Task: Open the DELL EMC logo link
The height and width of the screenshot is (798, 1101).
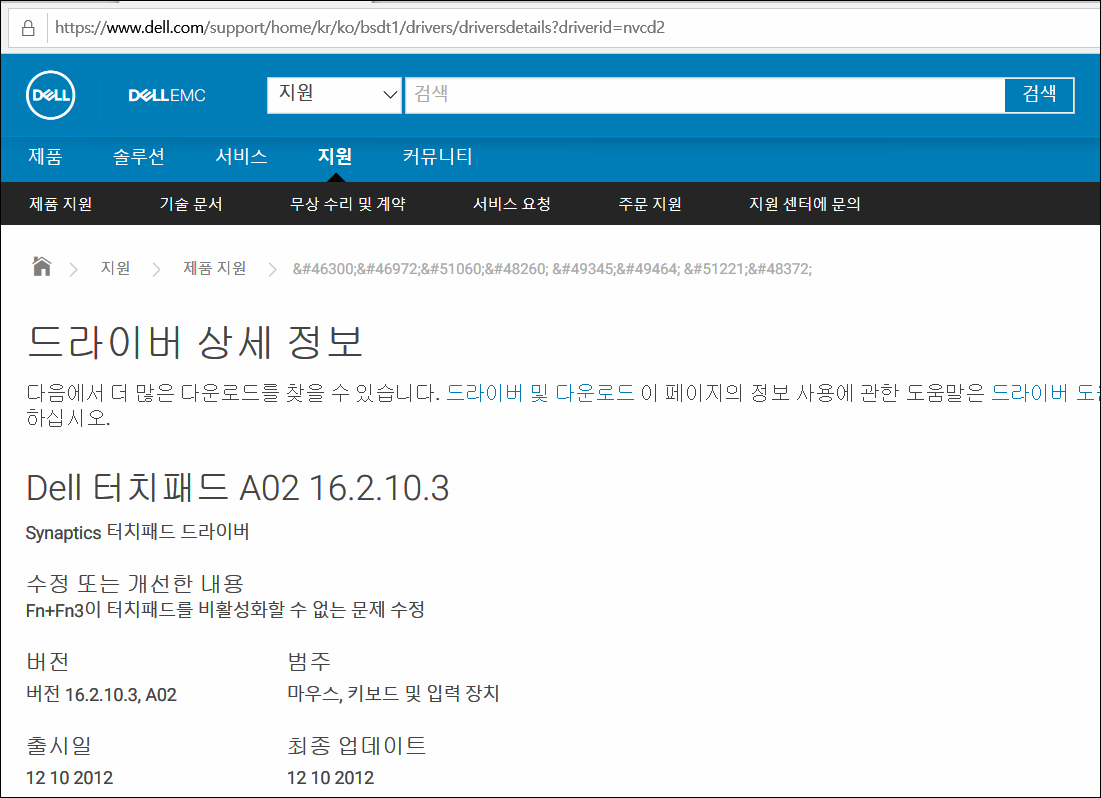Action: click(166, 96)
